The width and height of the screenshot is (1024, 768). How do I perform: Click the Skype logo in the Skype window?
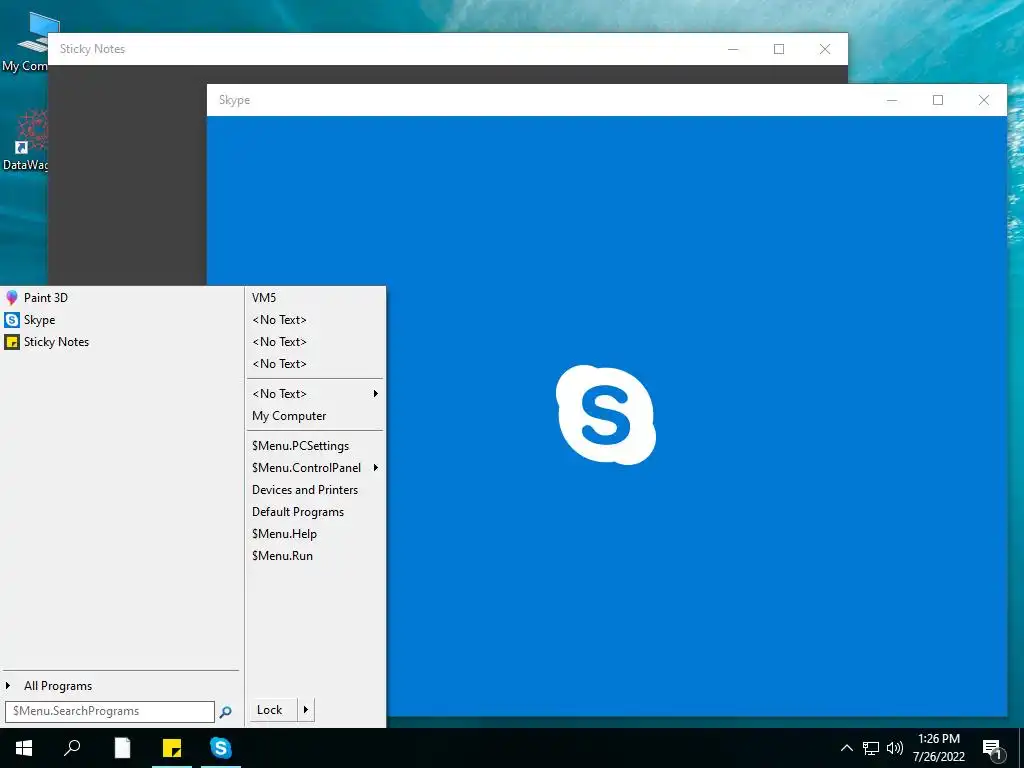click(x=605, y=415)
